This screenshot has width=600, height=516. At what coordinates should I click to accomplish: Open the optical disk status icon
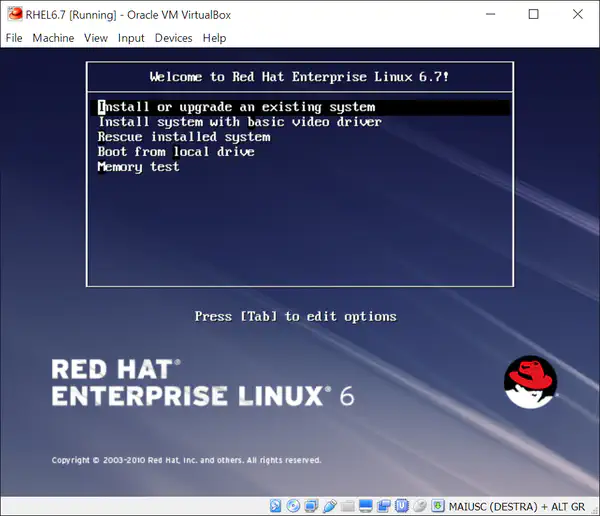[293, 506]
